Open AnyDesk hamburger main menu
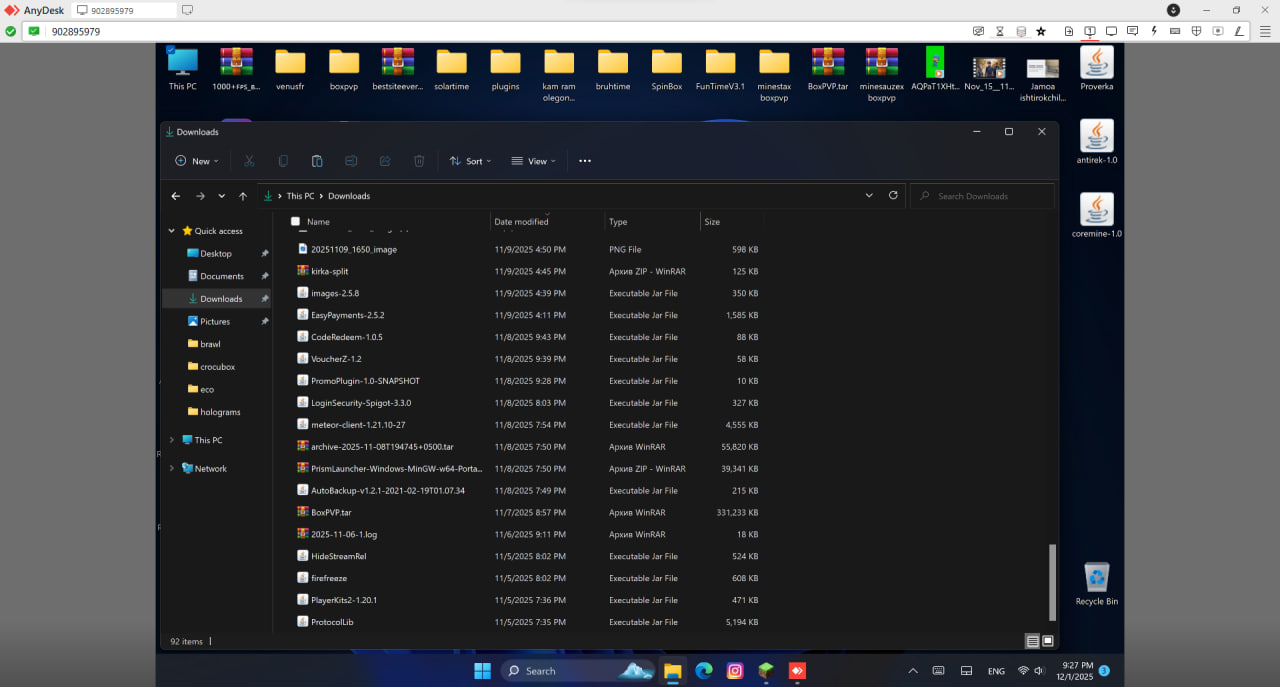This screenshot has height=687, width=1280. [1264, 31]
